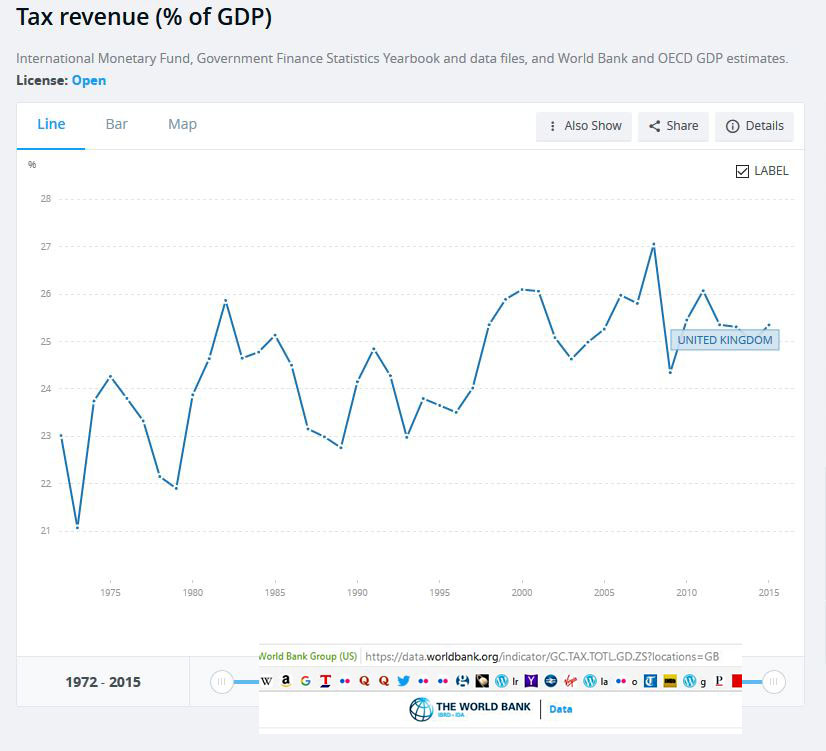Toggle the UNITED KINGDOM series label
The height and width of the screenshot is (751, 826).
pos(724,340)
